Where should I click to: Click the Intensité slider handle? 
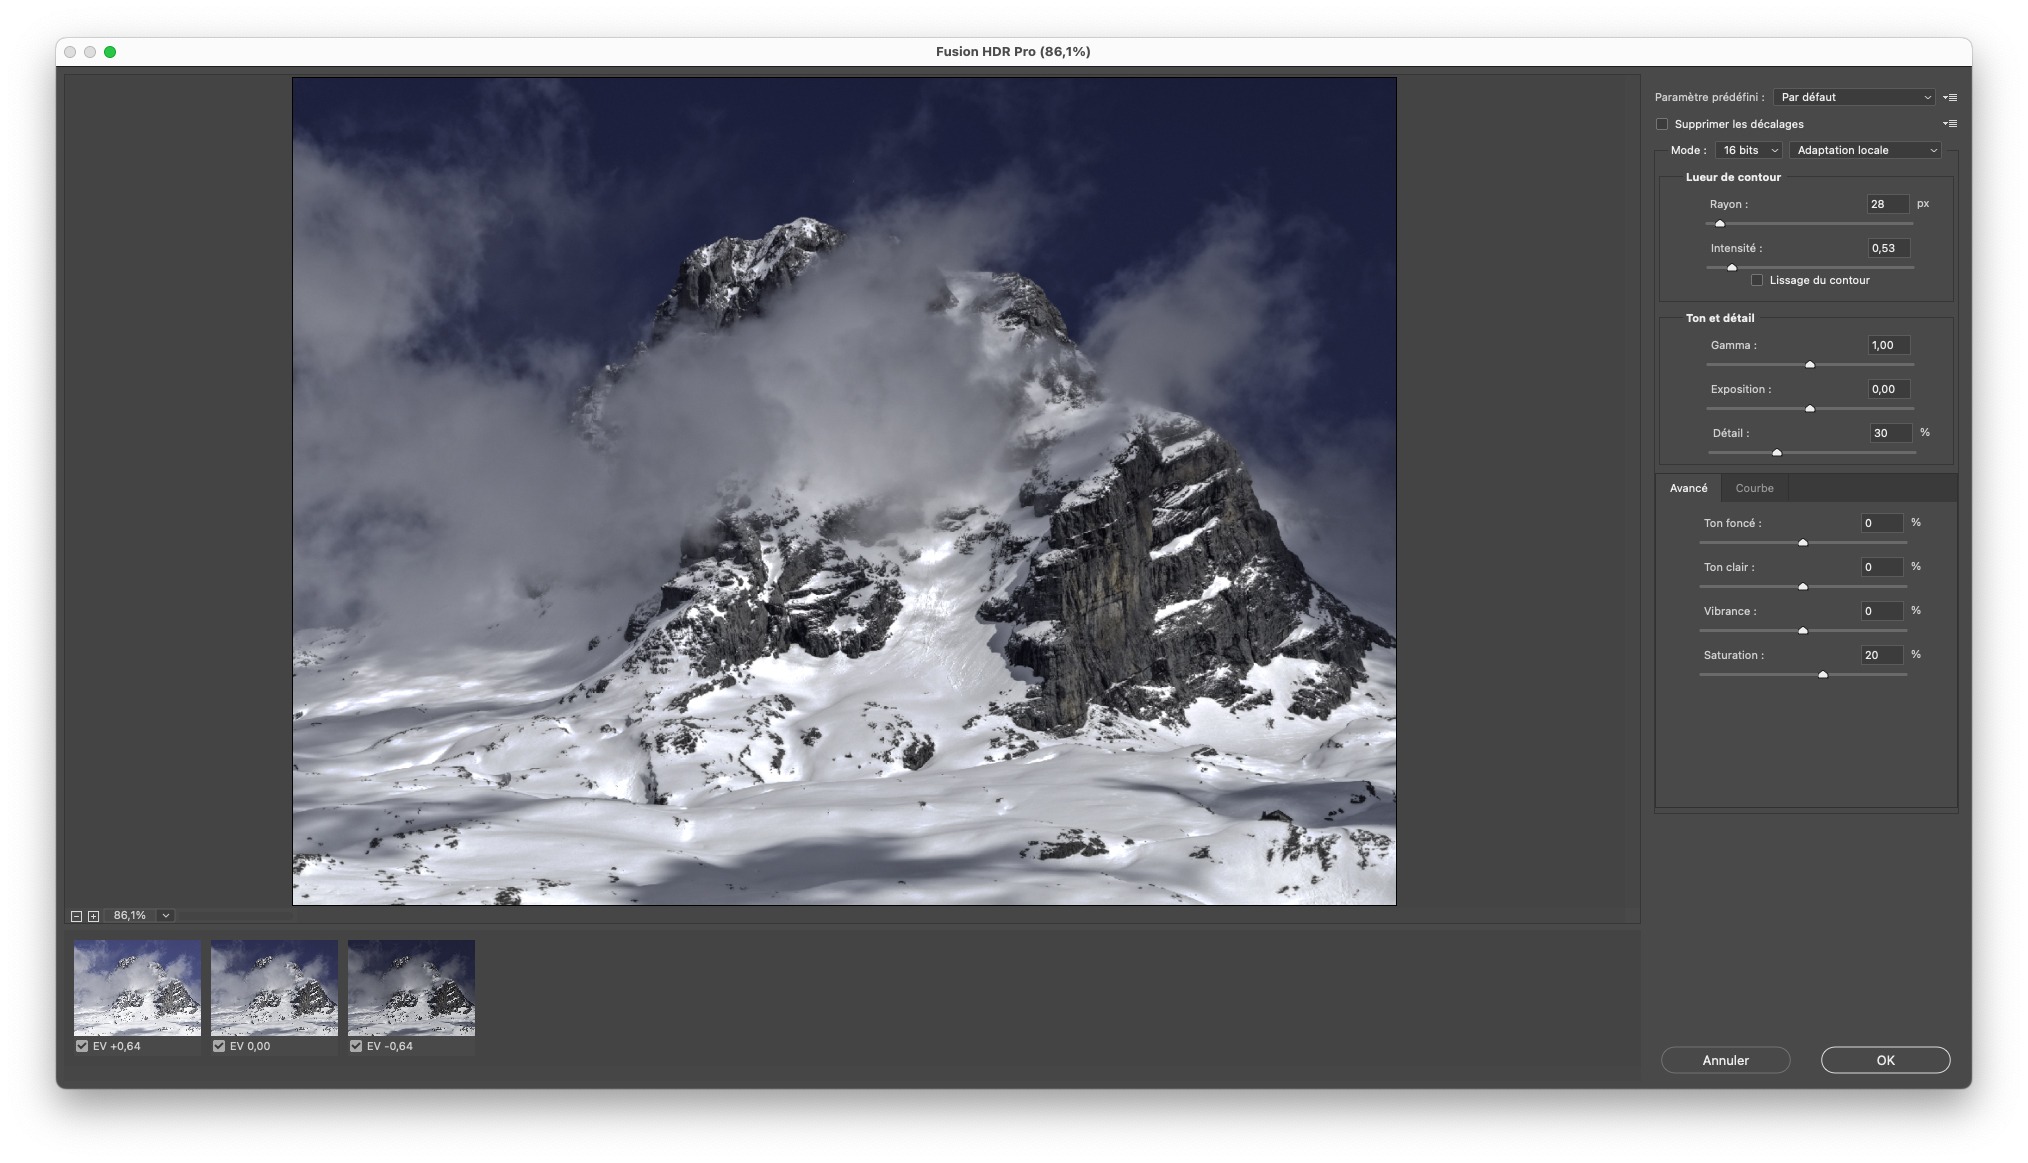click(x=1732, y=268)
